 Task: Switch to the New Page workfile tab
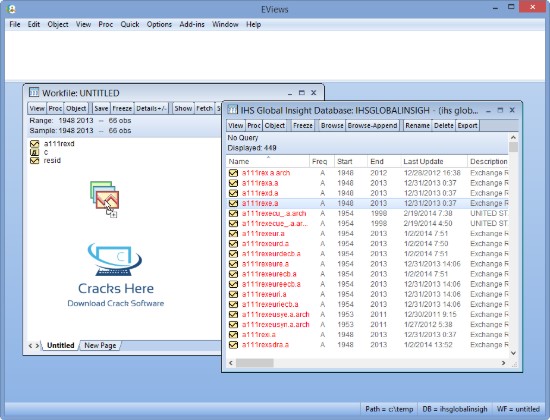coord(100,346)
